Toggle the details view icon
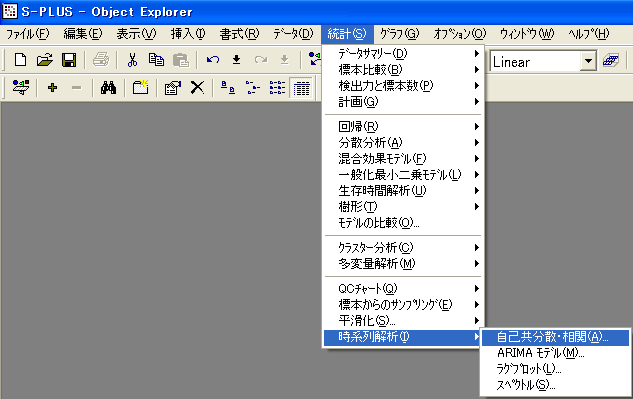The height and width of the screenshot is (399, 633). (x=301, y=88)
